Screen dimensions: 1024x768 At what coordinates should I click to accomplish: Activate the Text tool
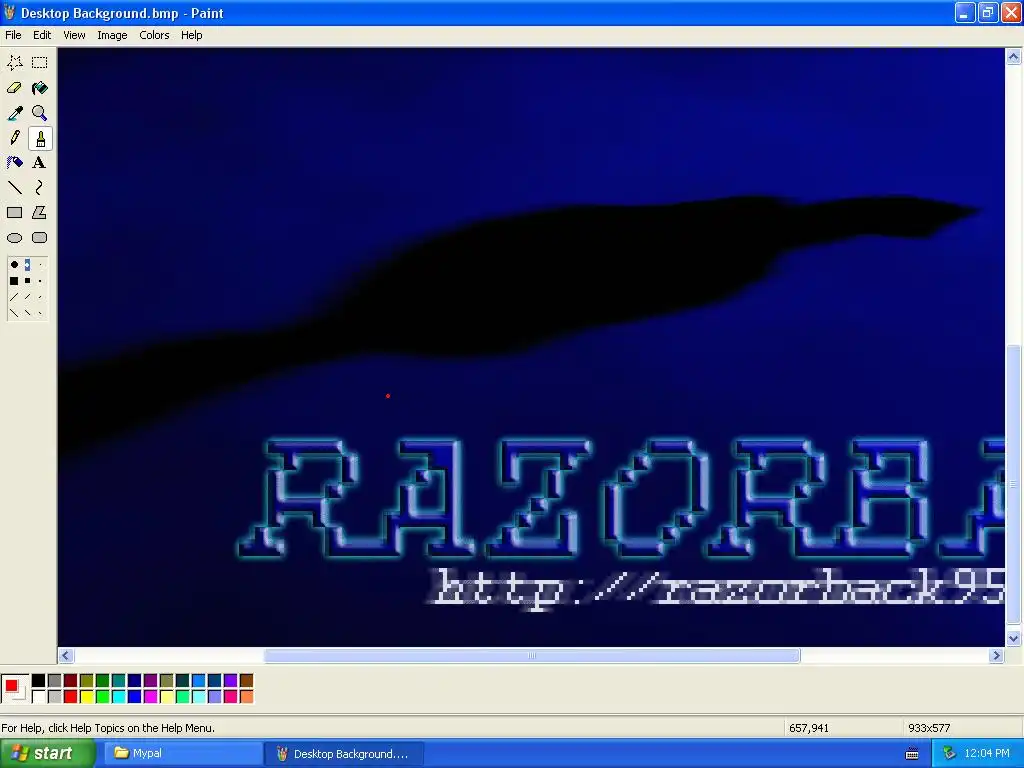(x=39, y=163)
